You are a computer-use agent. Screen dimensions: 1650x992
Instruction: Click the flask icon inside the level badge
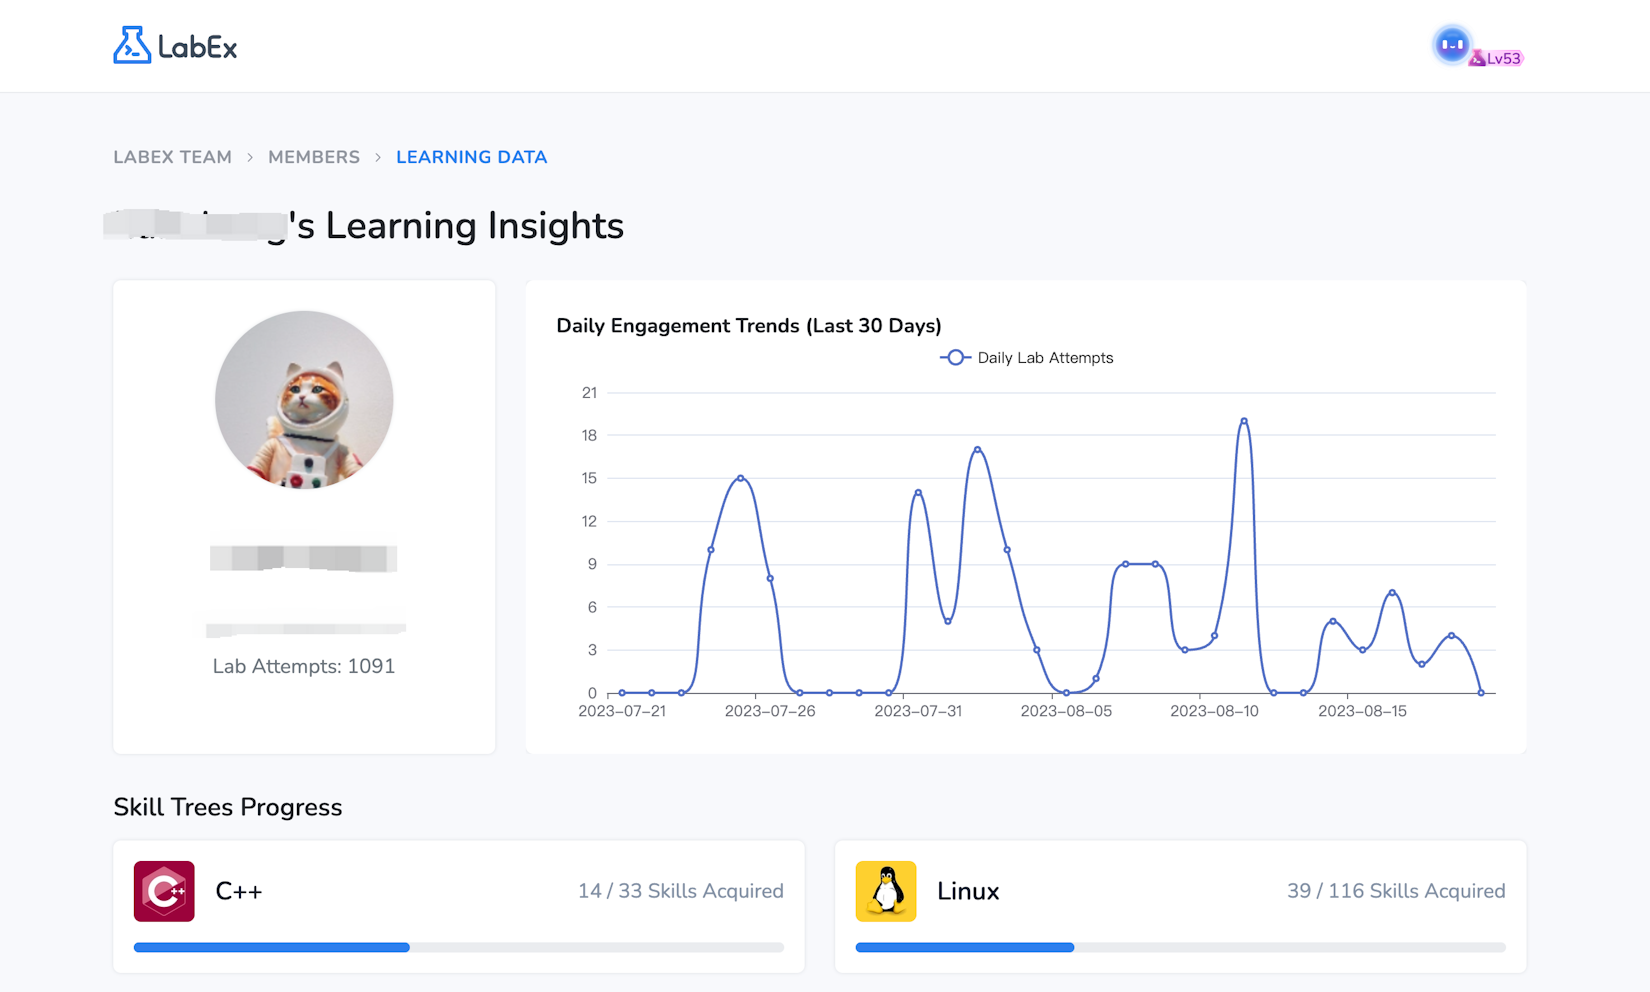click(x=1477, y=58)
